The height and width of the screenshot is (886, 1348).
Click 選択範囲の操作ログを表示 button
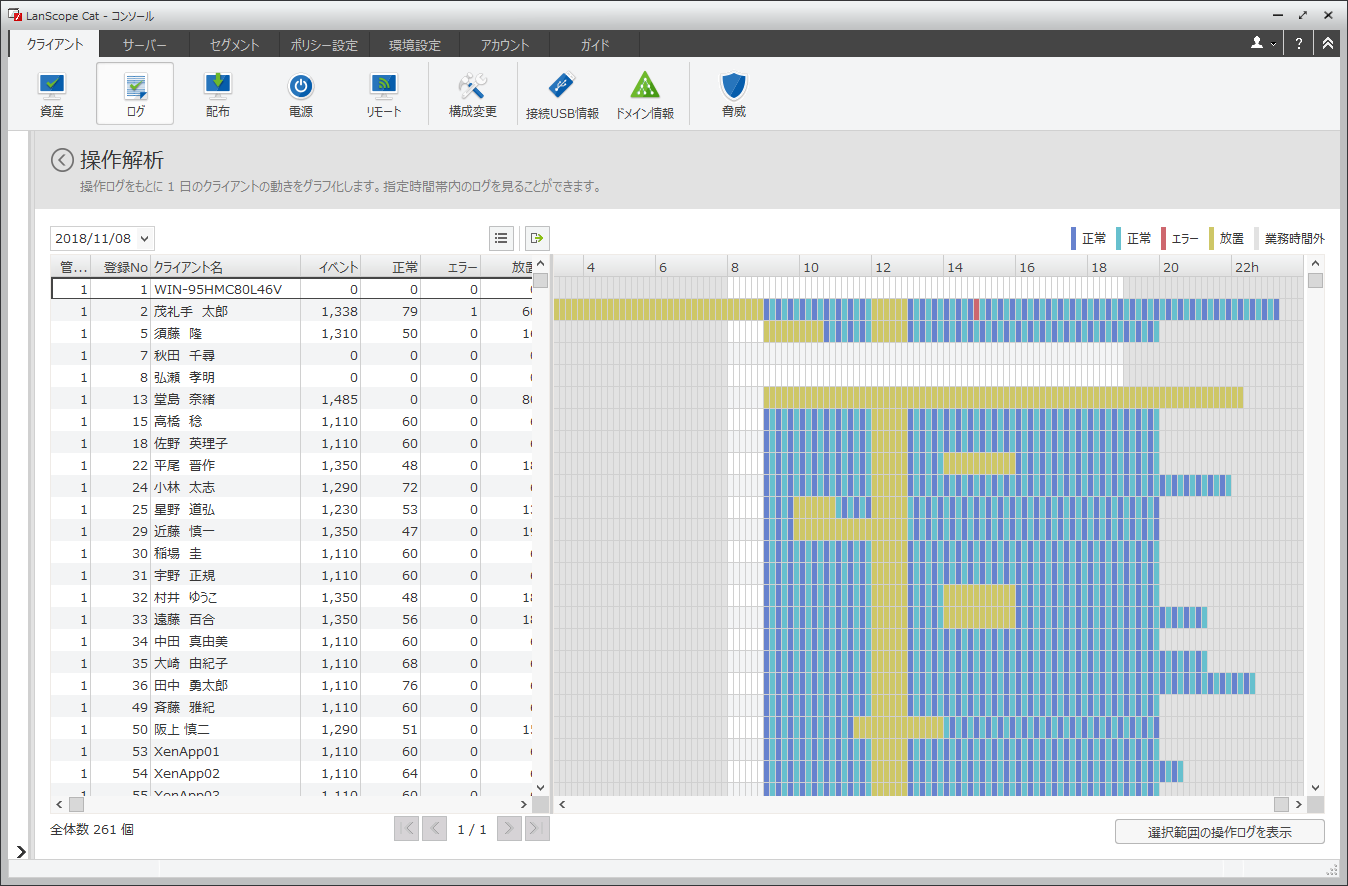(x=1220, y=832)
